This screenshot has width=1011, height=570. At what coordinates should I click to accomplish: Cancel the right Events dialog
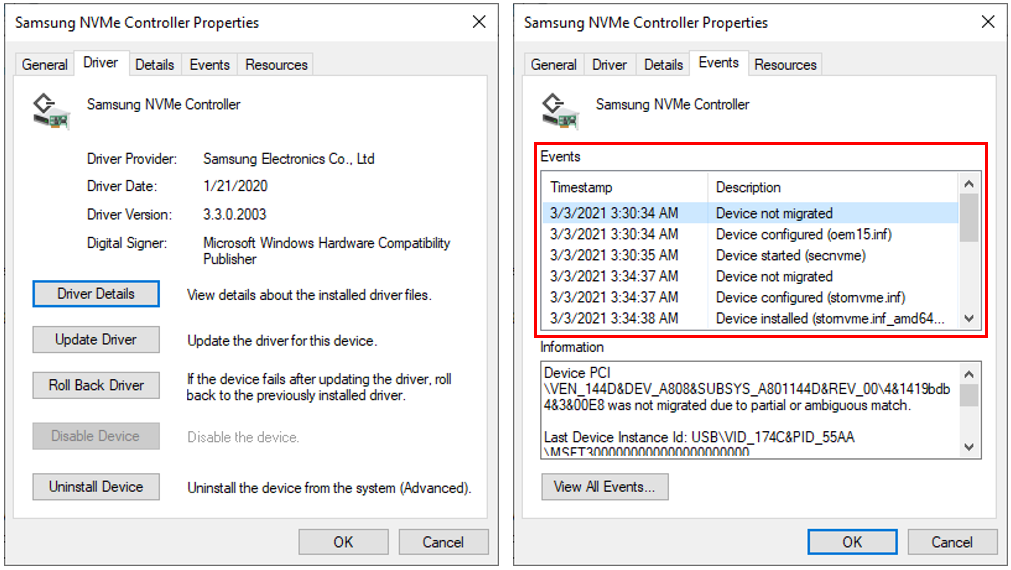pyautogui.click(x=952, y=542)
